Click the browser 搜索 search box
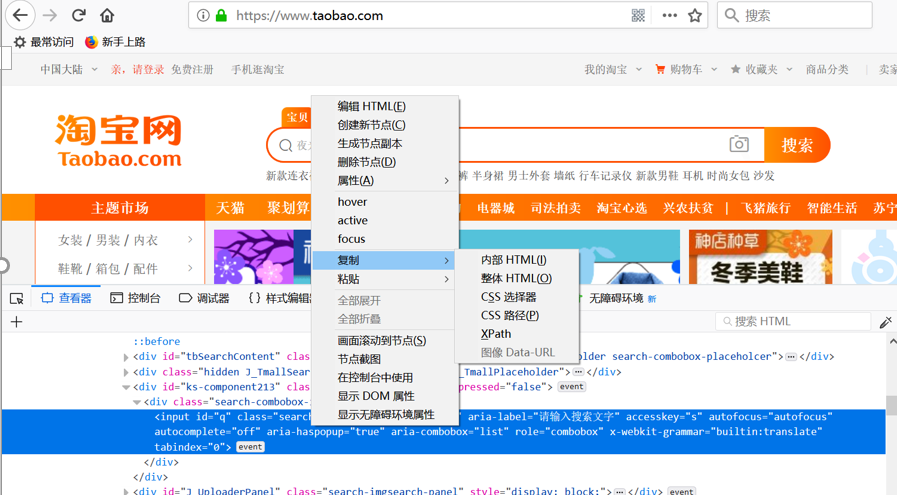897x495 pixels. click(x=795, y=15)
